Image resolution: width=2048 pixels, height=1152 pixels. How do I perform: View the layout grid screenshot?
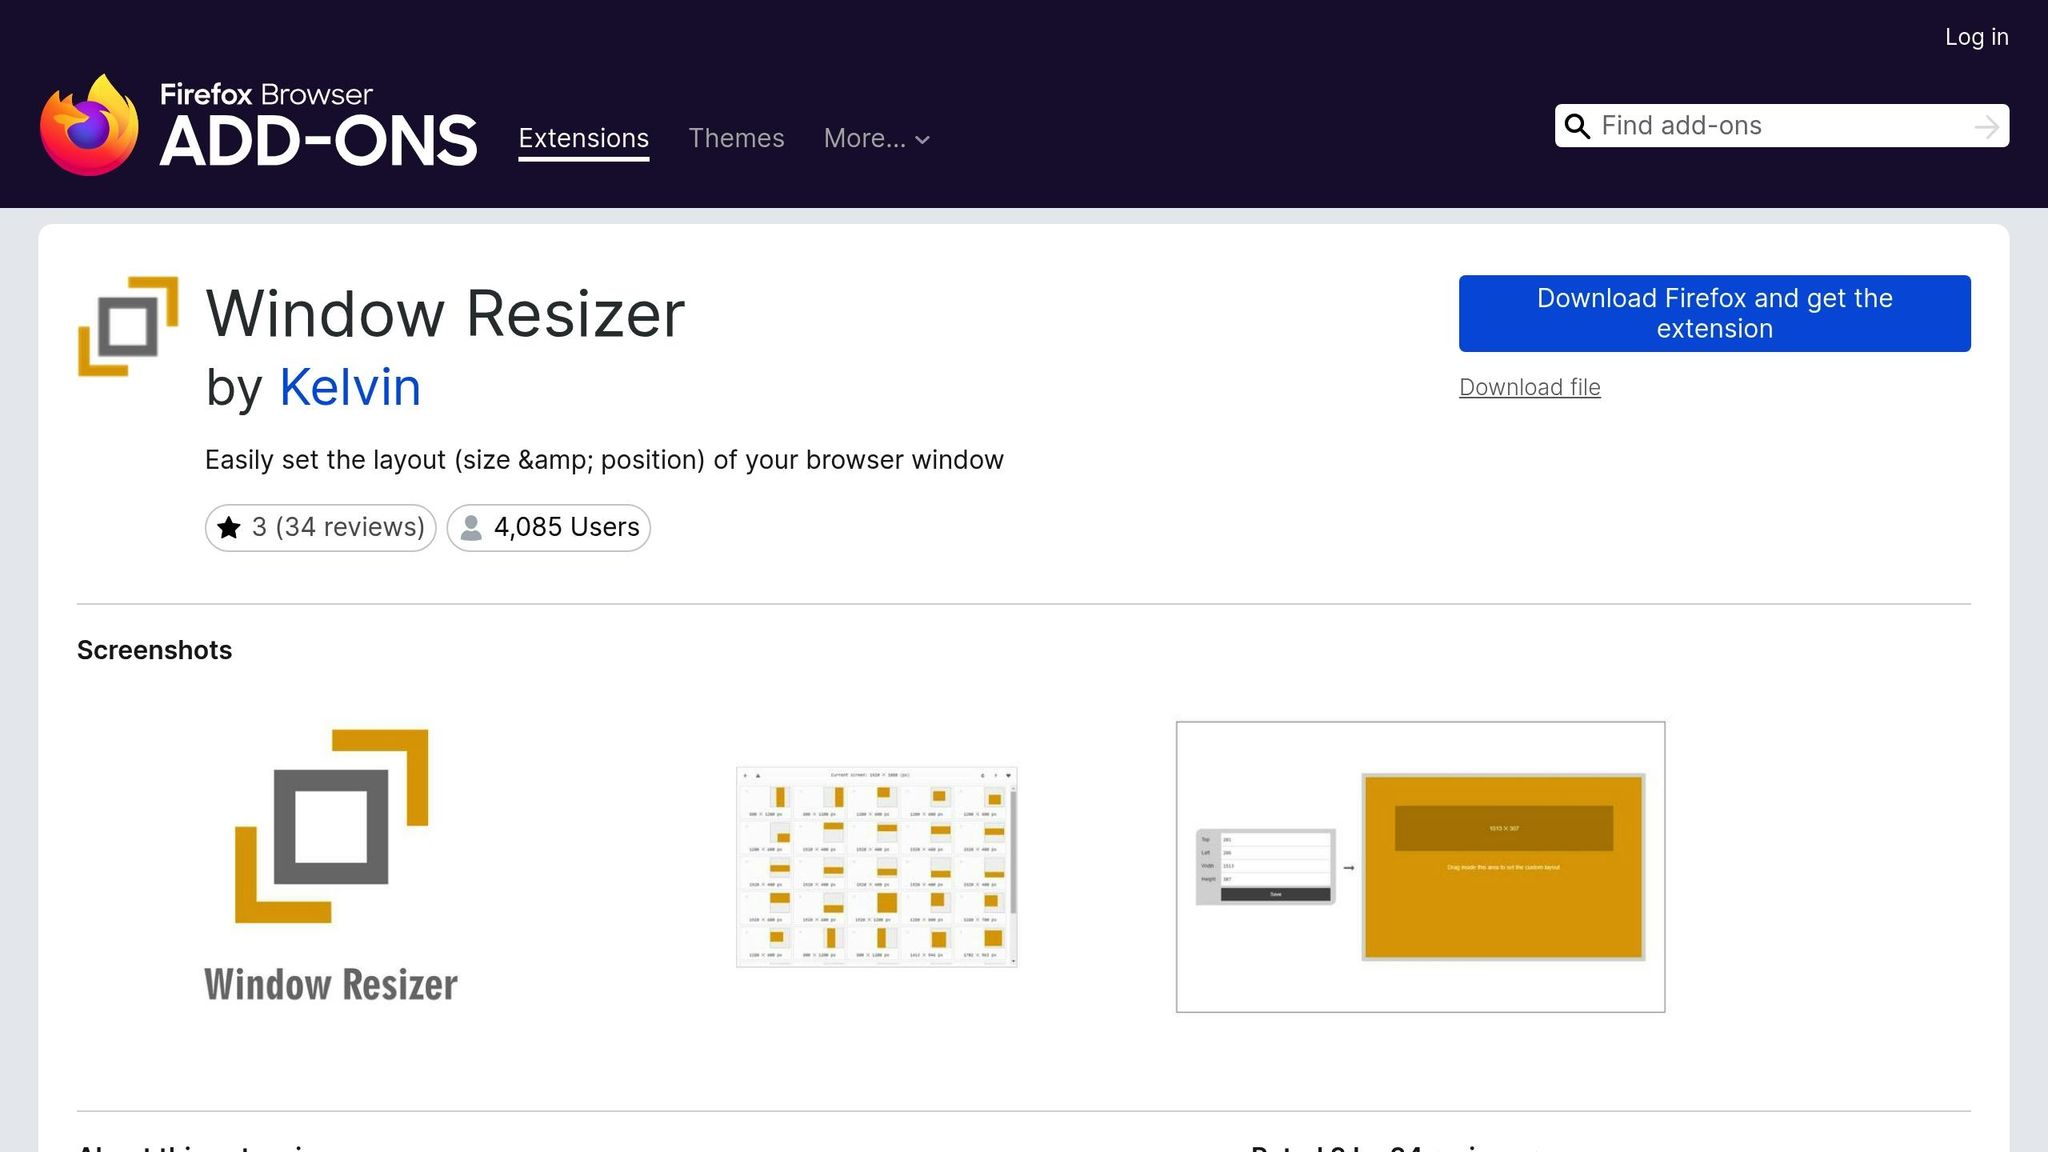click(876, 866)
